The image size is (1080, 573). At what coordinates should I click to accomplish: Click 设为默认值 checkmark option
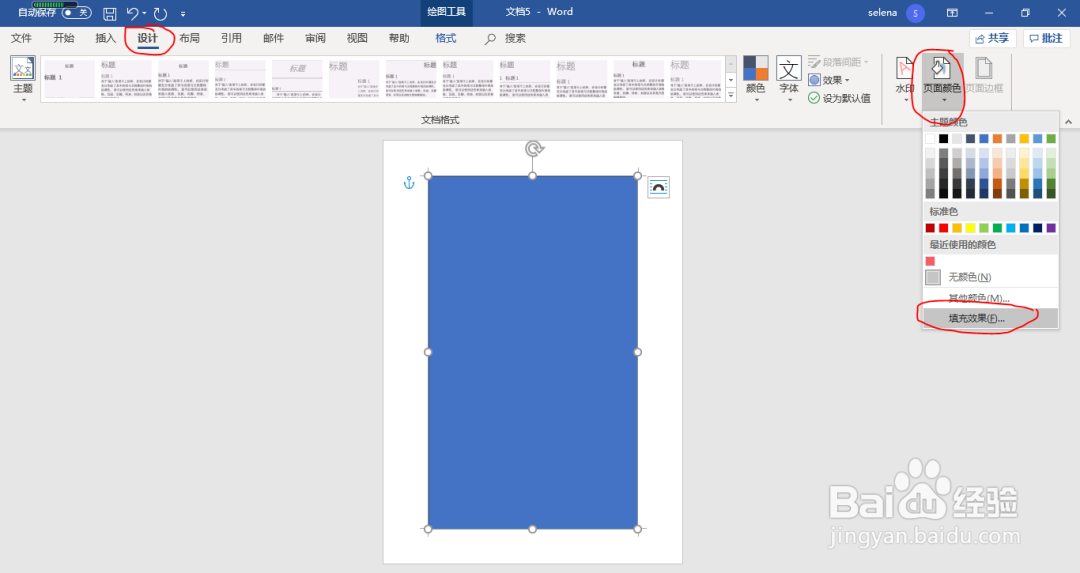click(839, 98)
